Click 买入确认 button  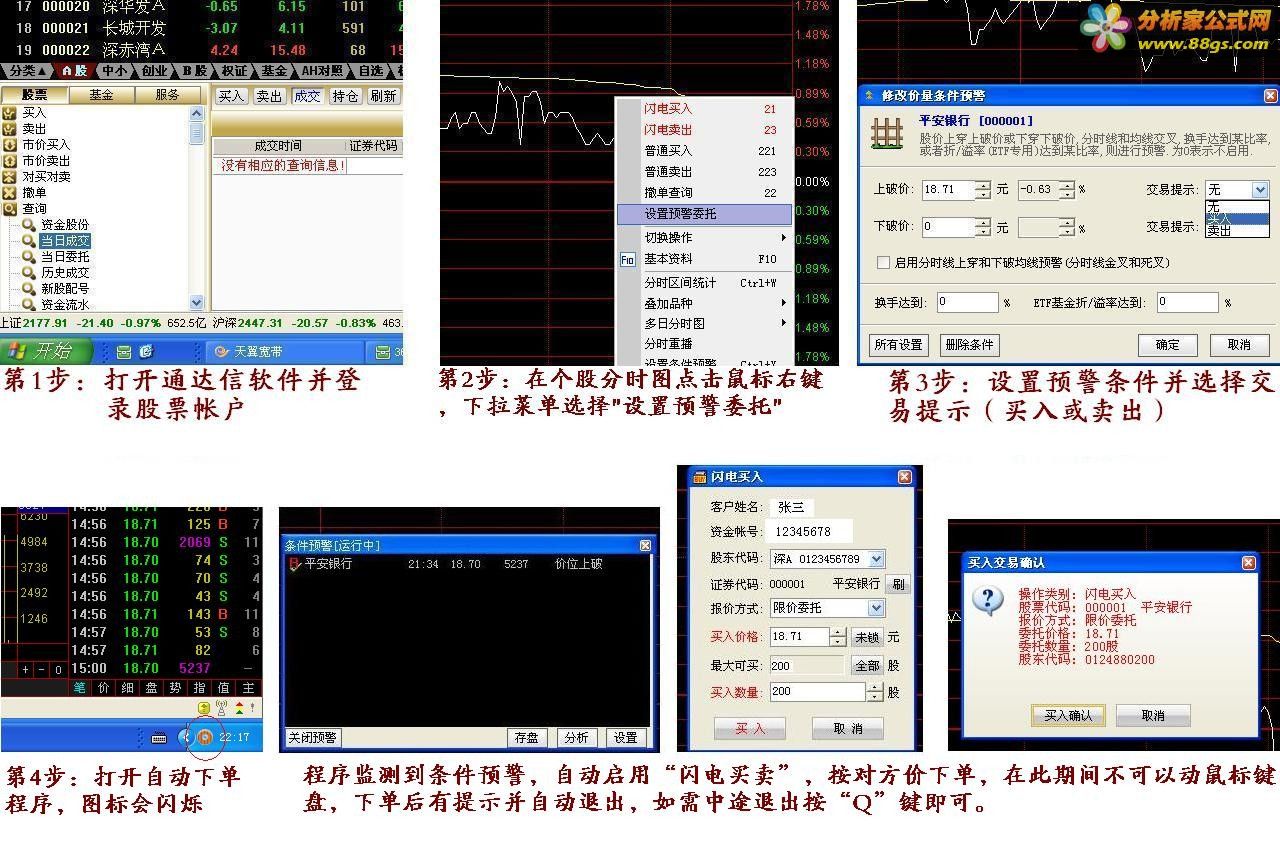1068,716
